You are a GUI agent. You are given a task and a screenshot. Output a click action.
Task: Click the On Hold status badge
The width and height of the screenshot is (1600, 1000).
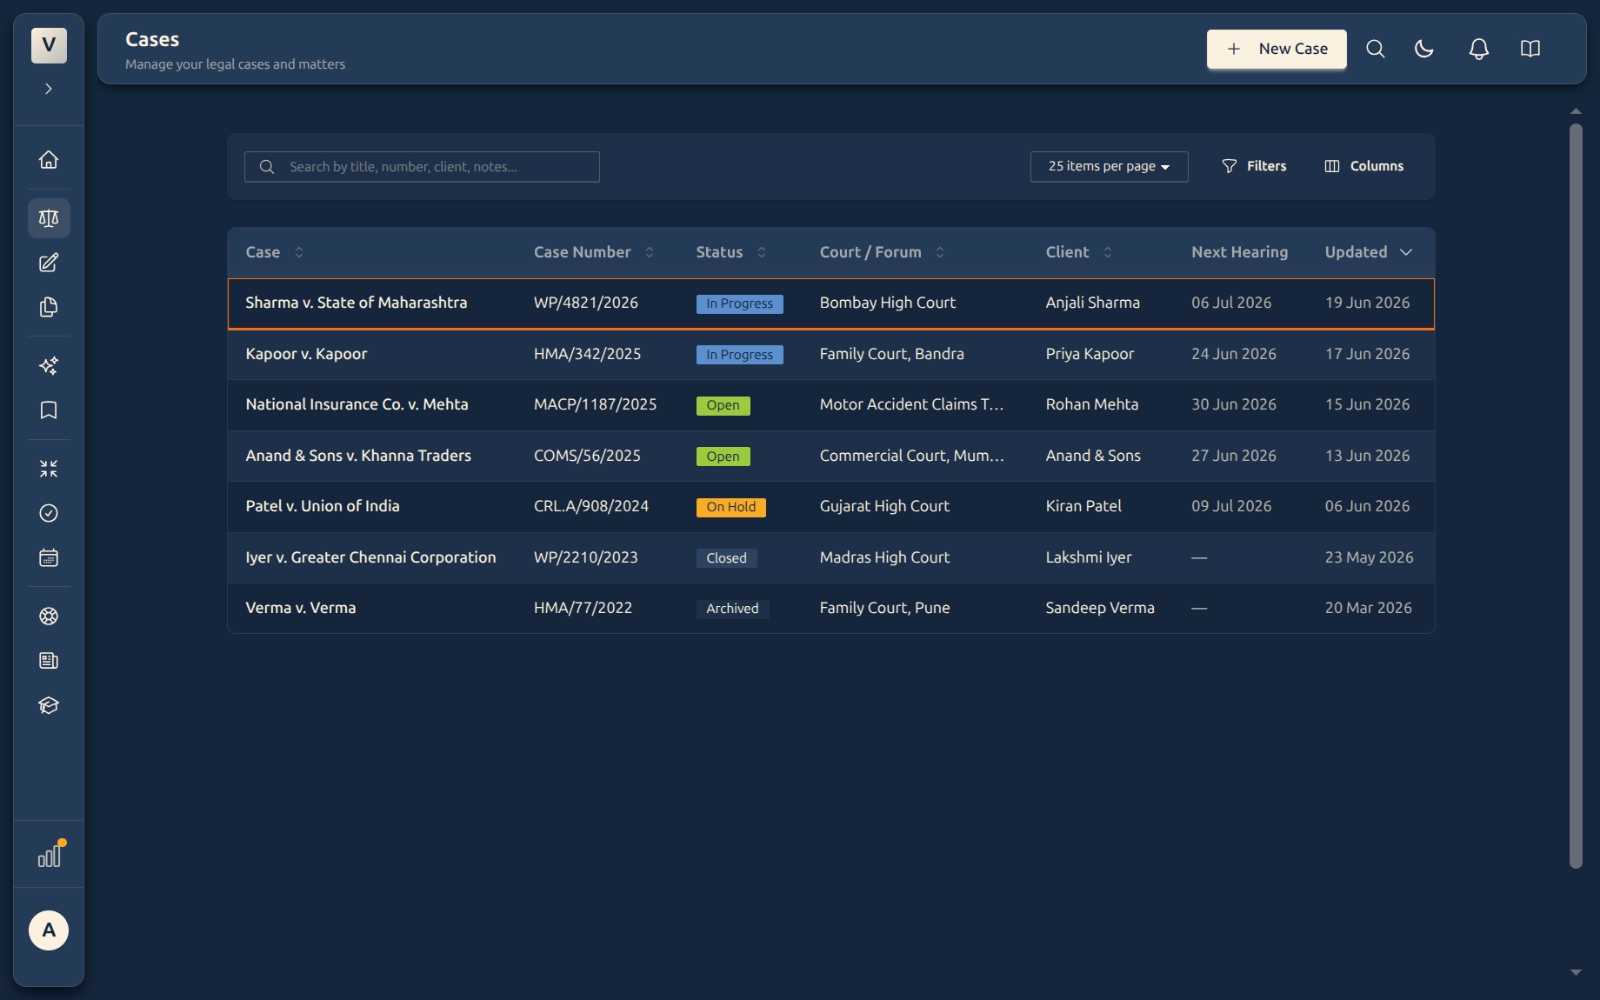pos(731,507)
